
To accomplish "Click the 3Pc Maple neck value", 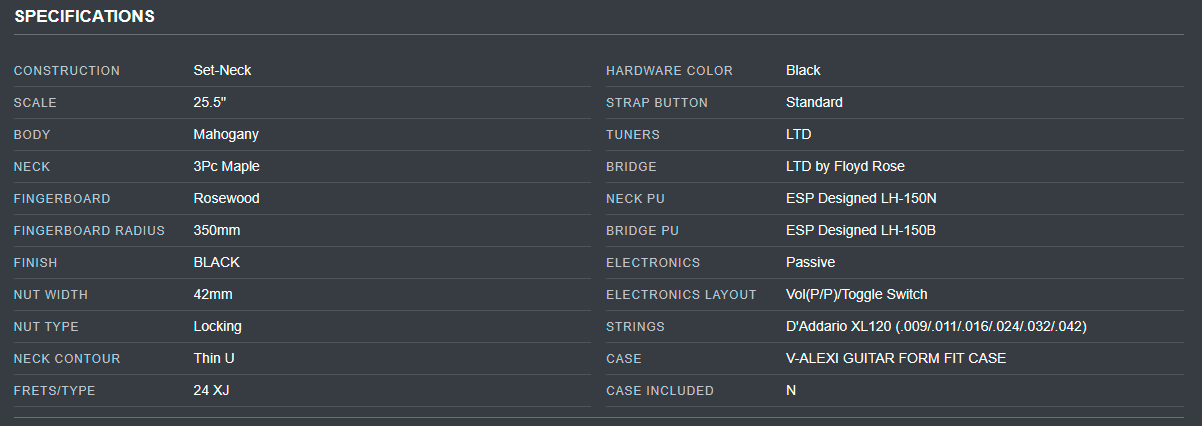I will pyautogui.click(x=226, y=166).
